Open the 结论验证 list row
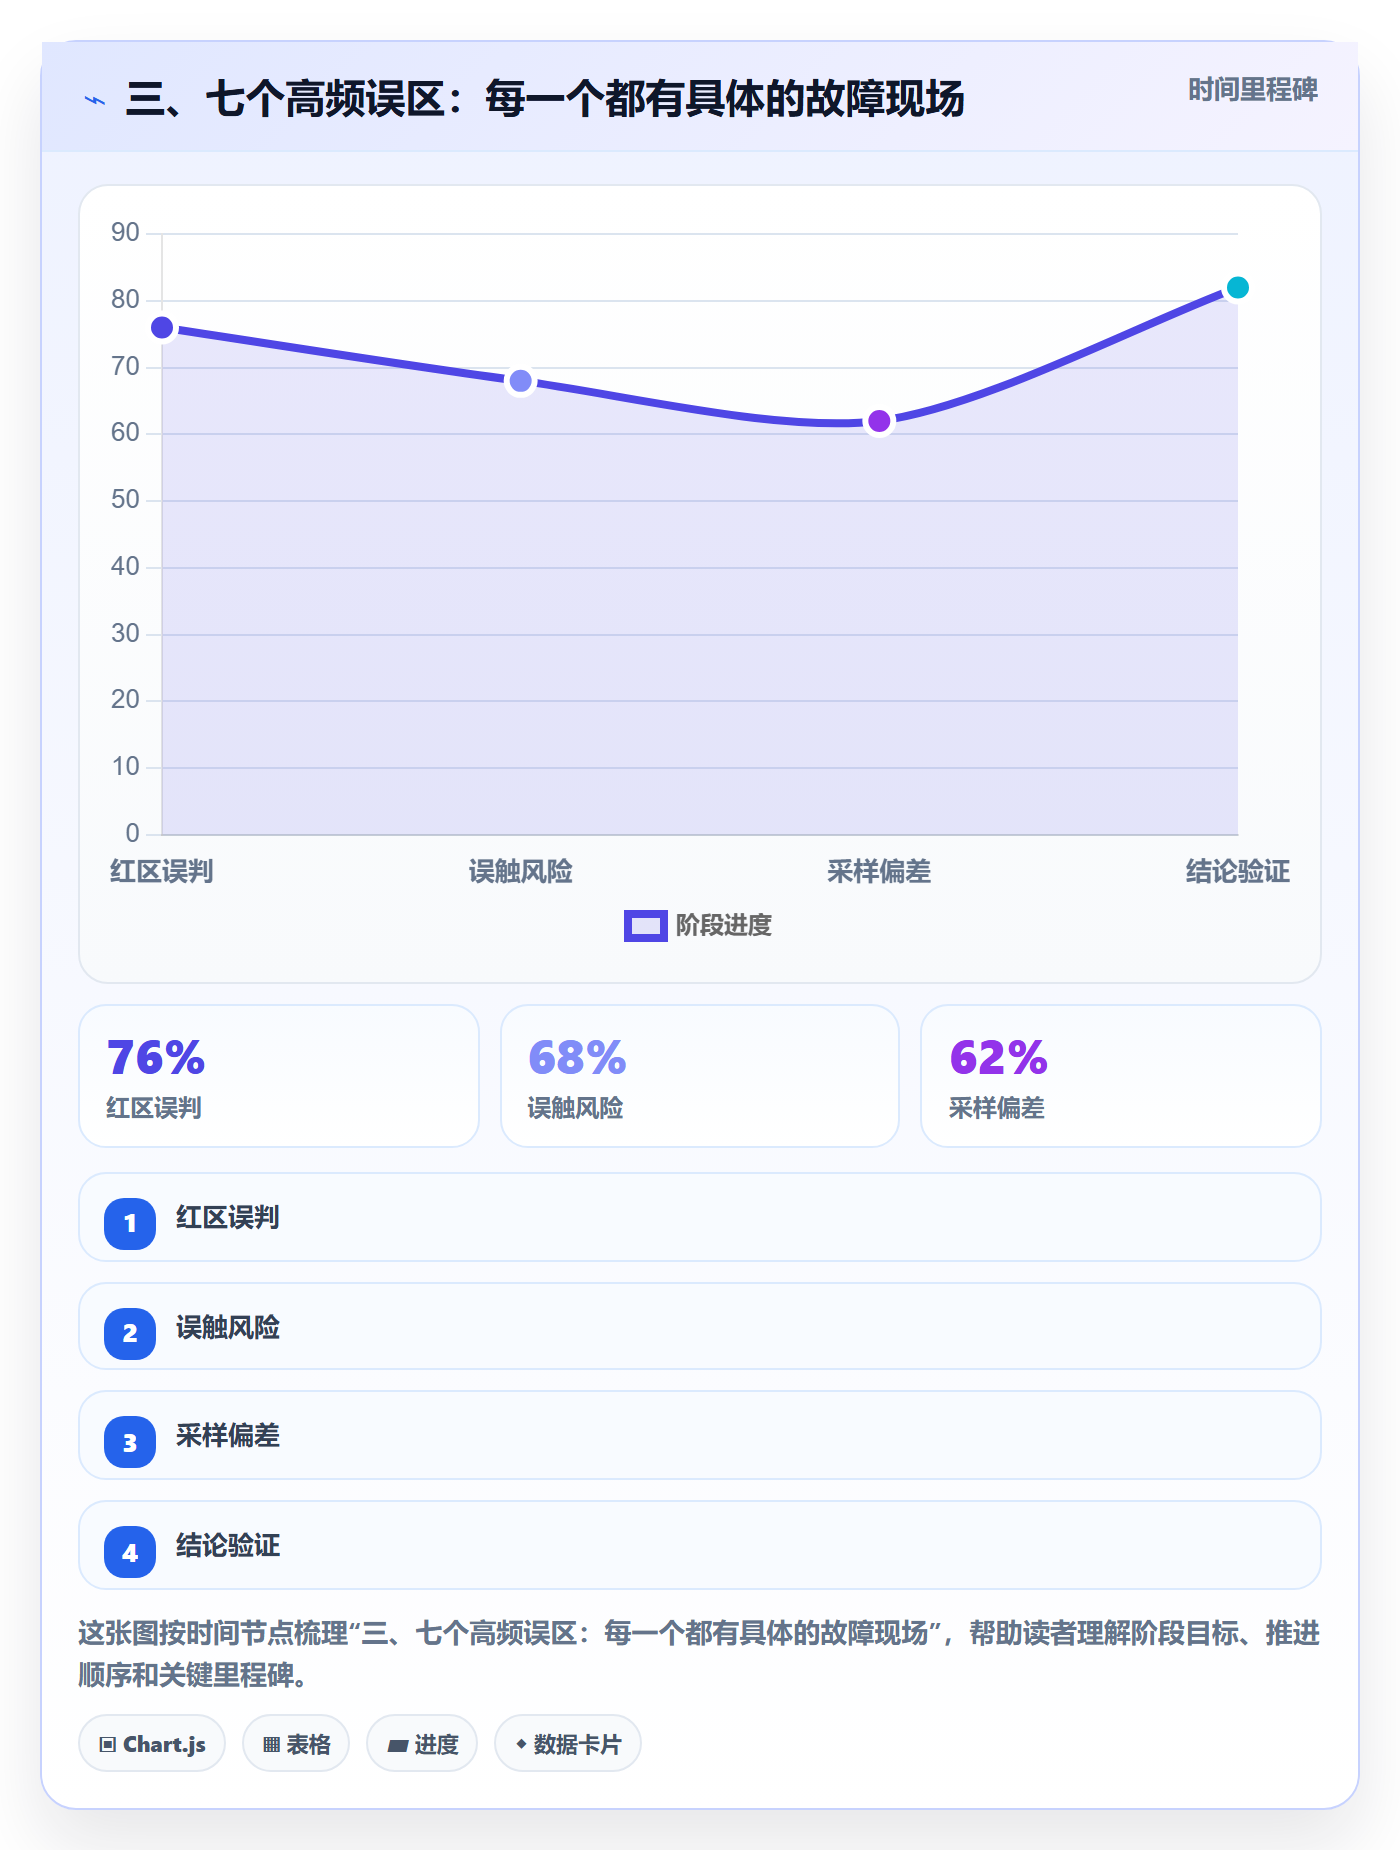Image resolution: width=1400 pixels, height=1850 pixels. [700, 1545]
